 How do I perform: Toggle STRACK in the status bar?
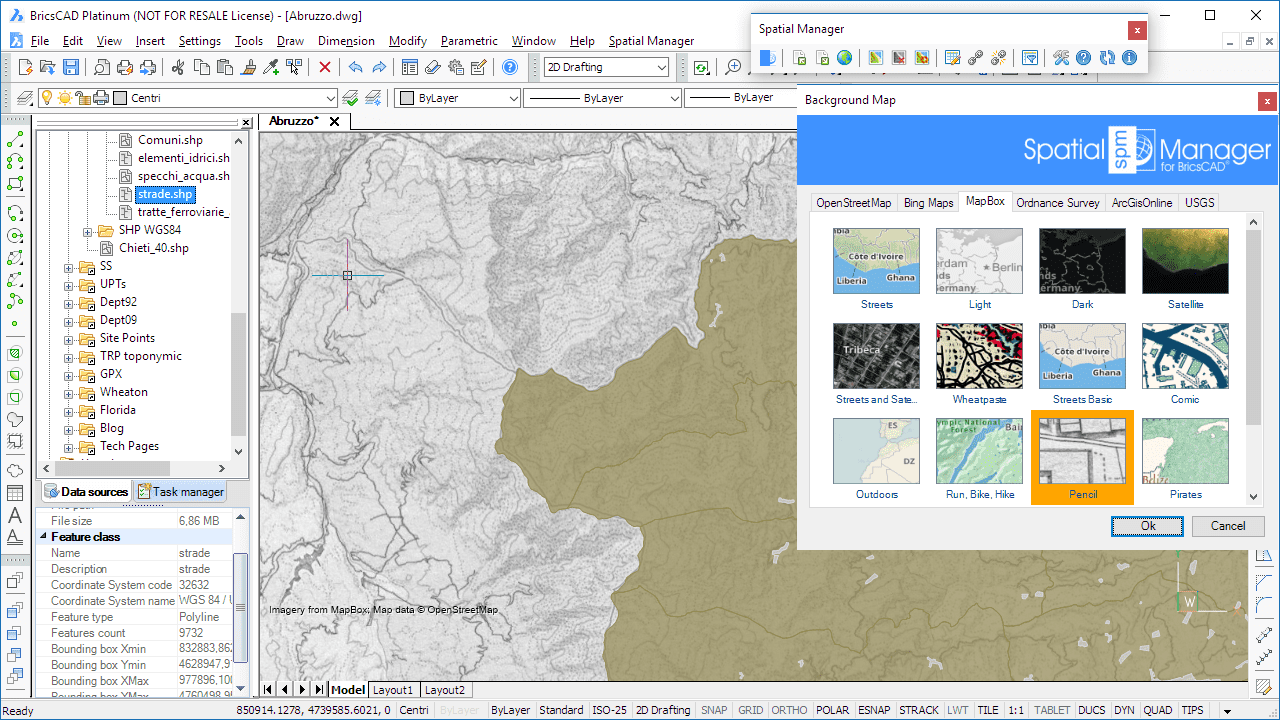click(x=919, y=710)
